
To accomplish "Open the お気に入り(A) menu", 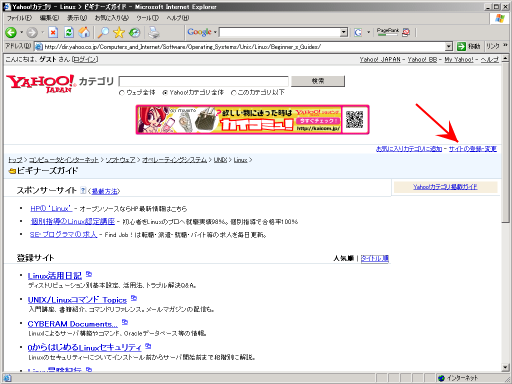I will point(112,18).
